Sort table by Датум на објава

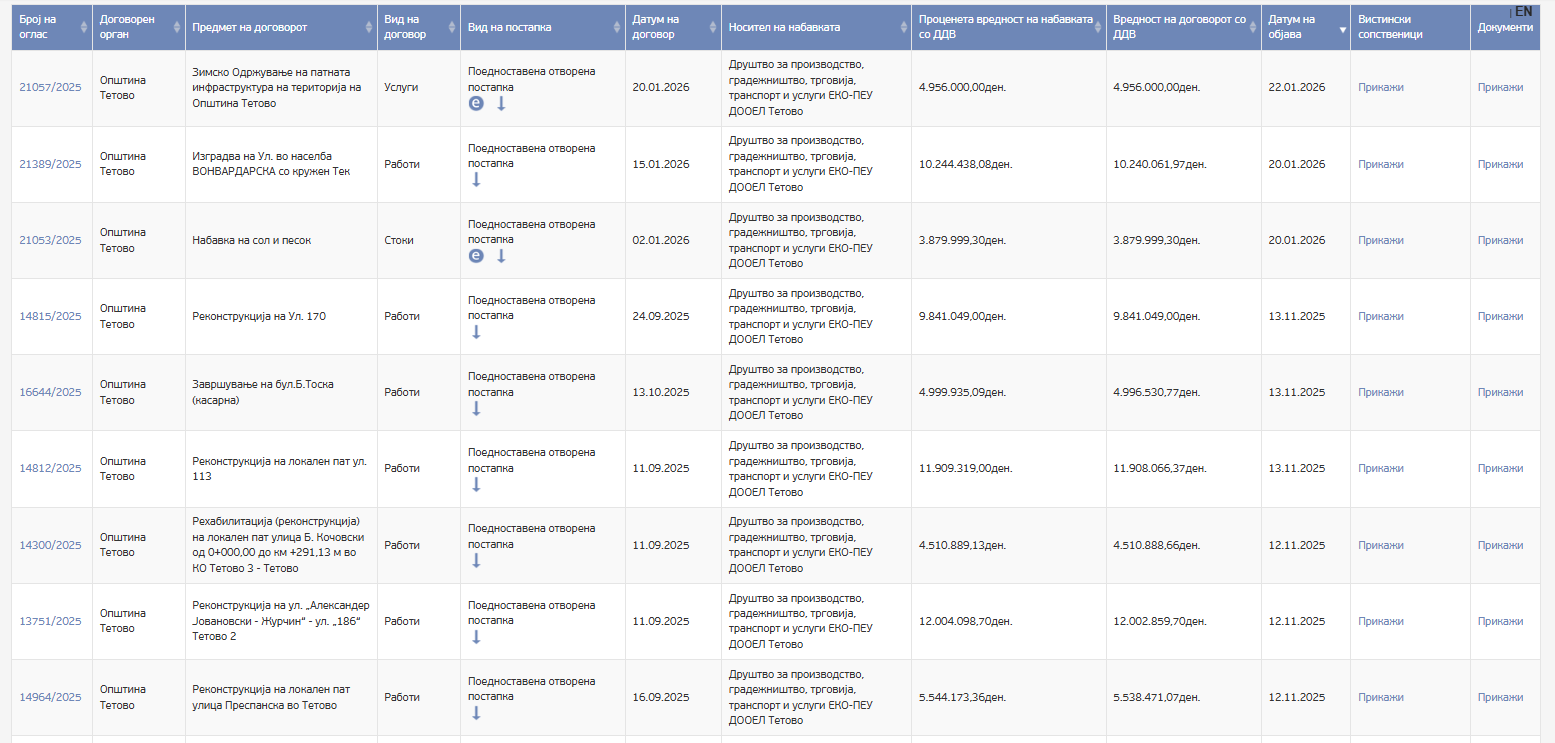click(1303, 27)
